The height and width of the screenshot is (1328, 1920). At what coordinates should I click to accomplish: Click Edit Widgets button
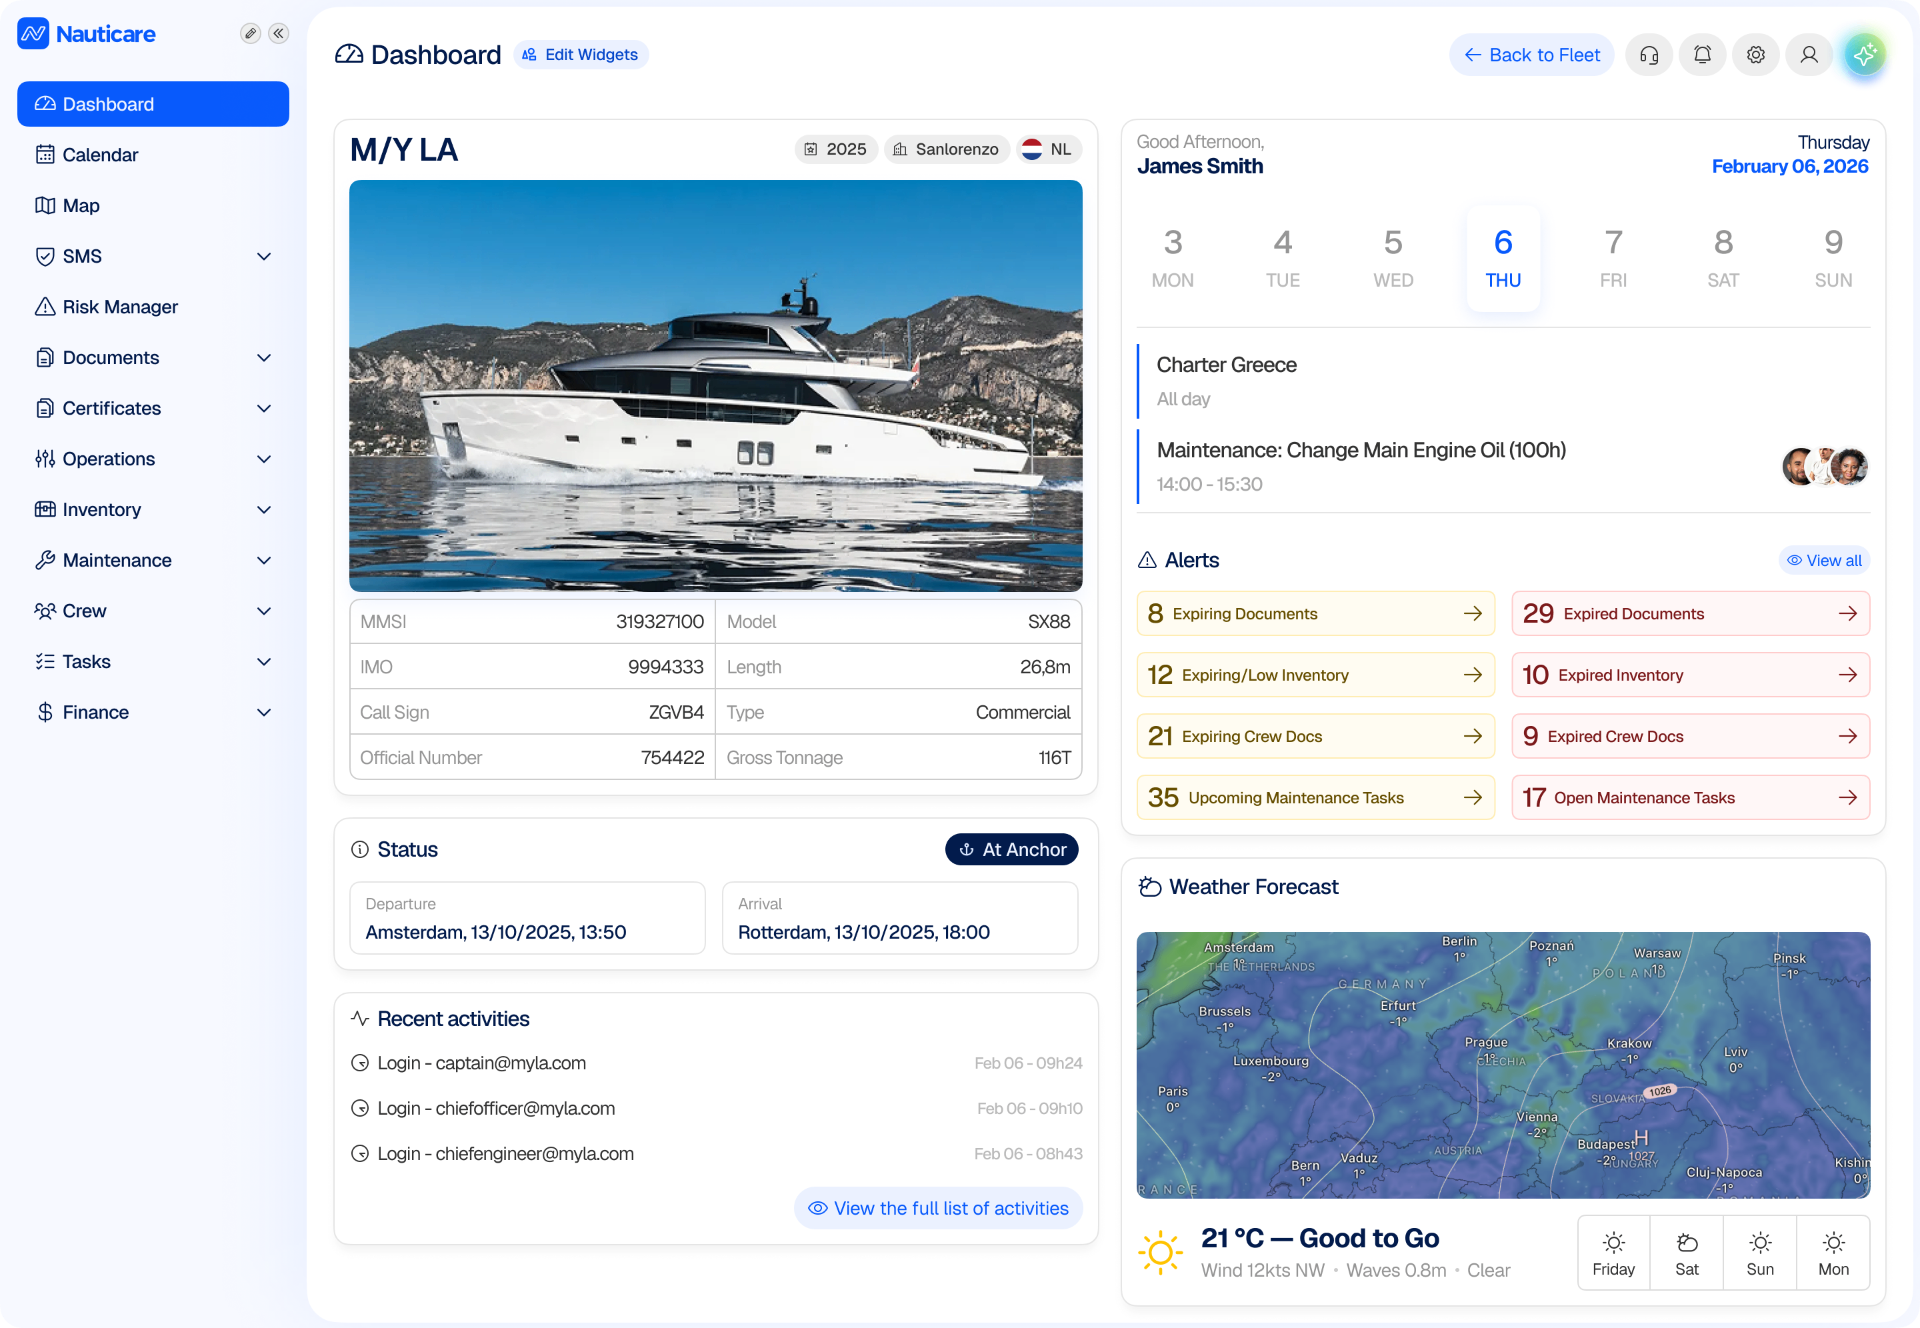click(581, 55)
